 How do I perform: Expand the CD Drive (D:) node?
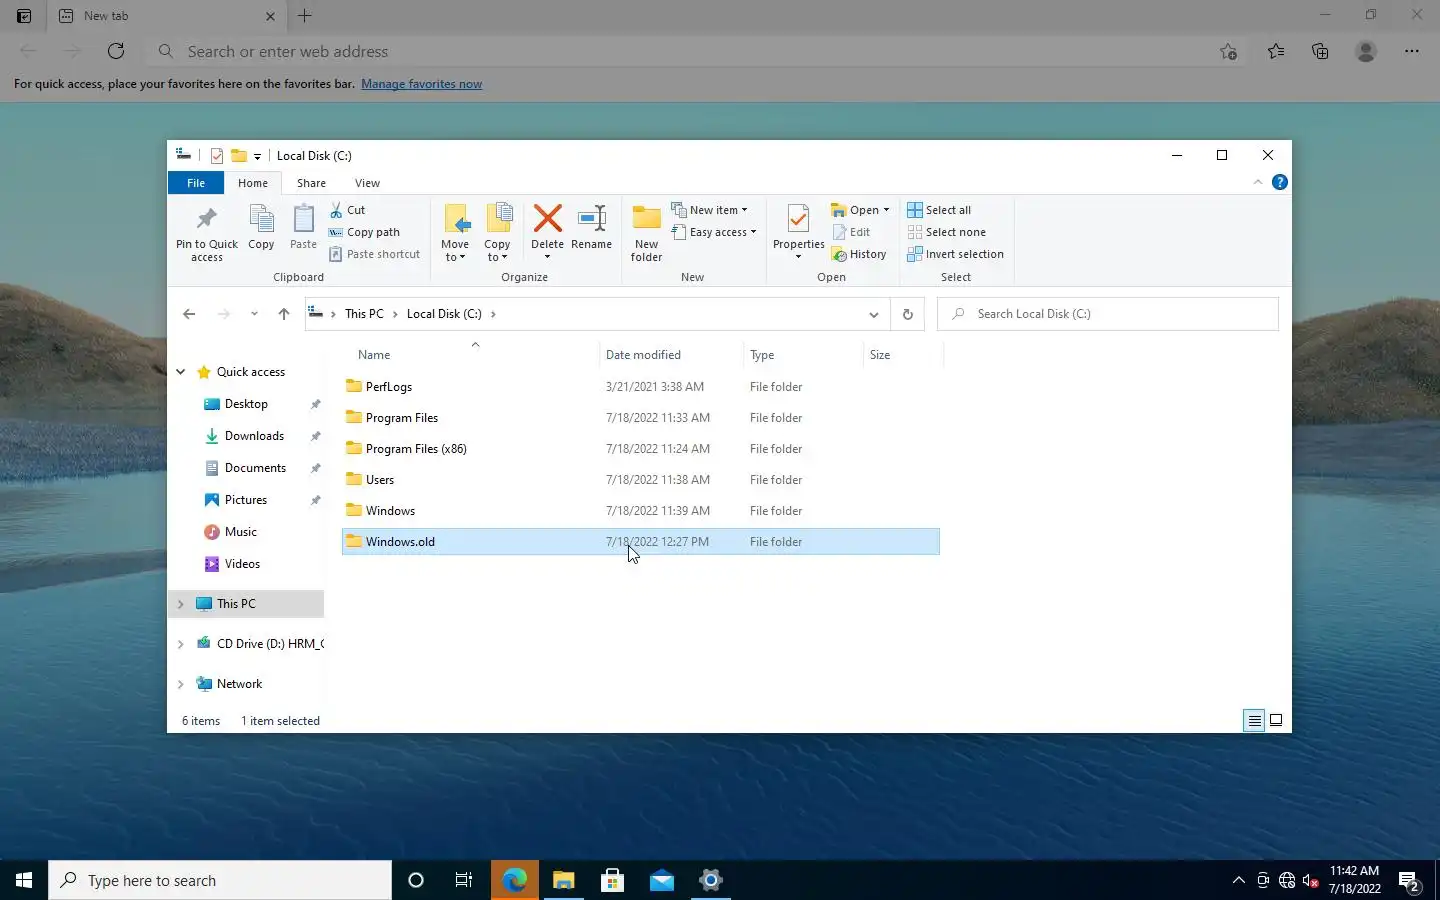[x=181, y=644]
